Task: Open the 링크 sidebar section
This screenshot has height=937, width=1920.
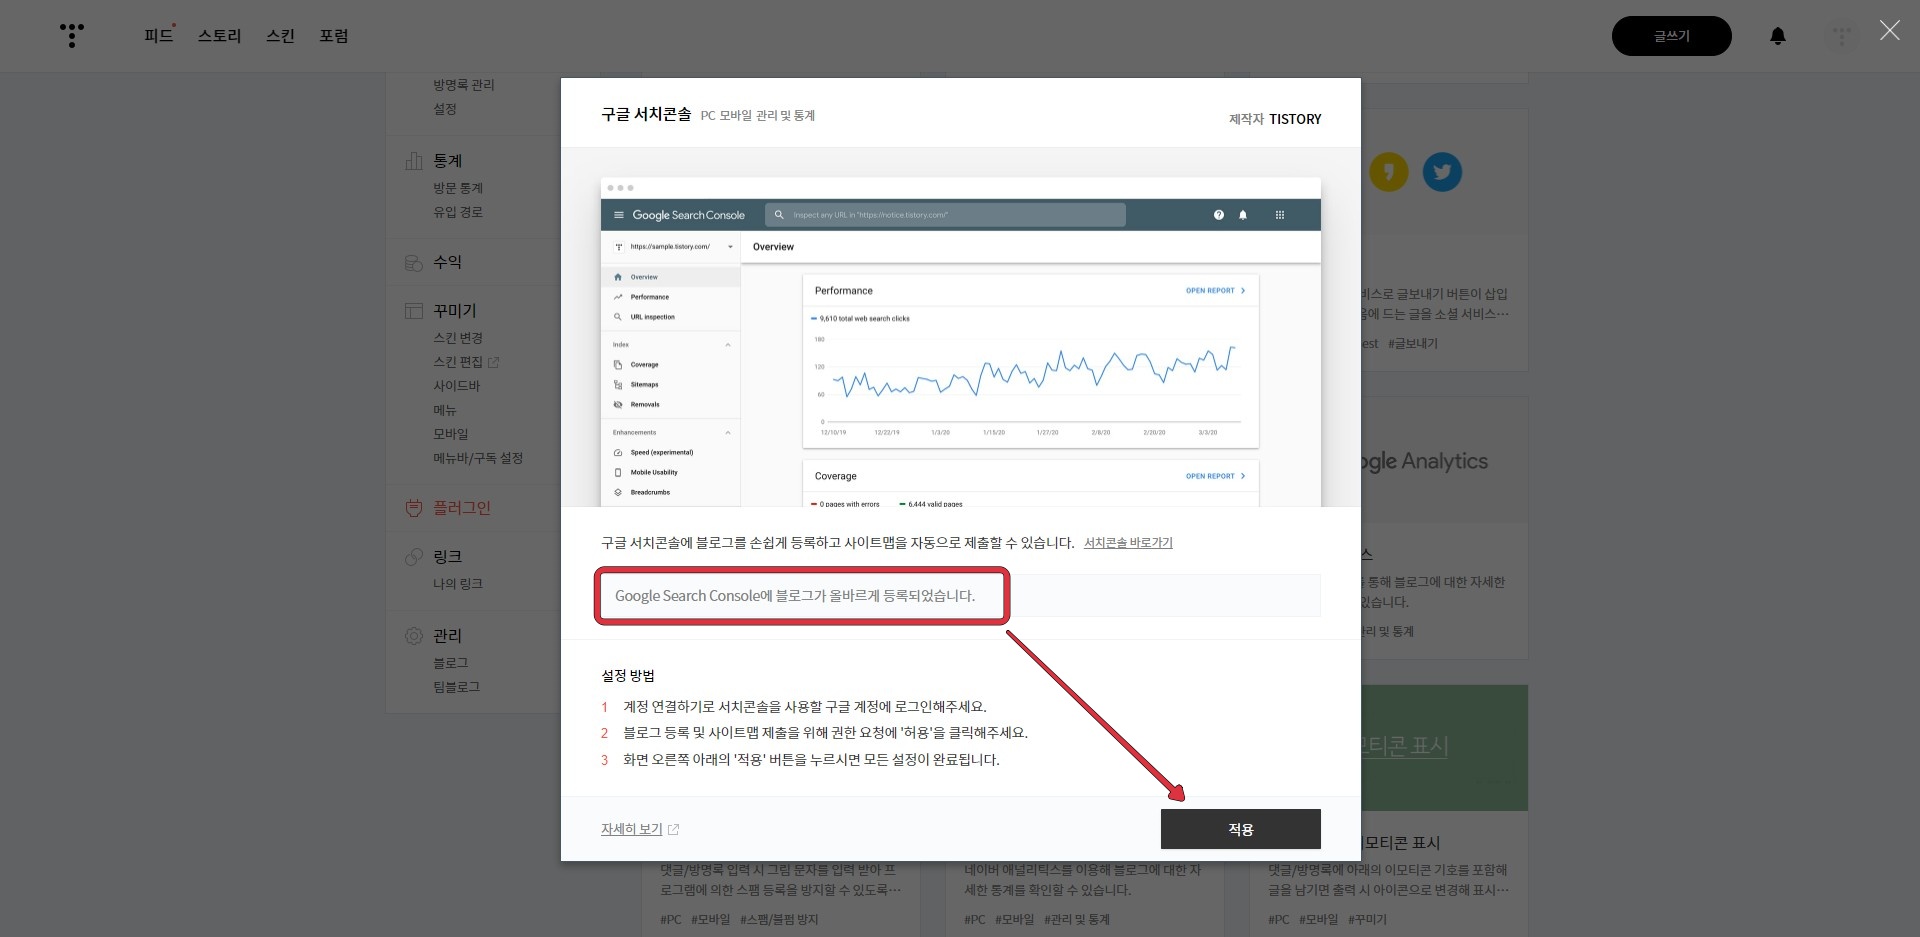Action: point(447,557)
